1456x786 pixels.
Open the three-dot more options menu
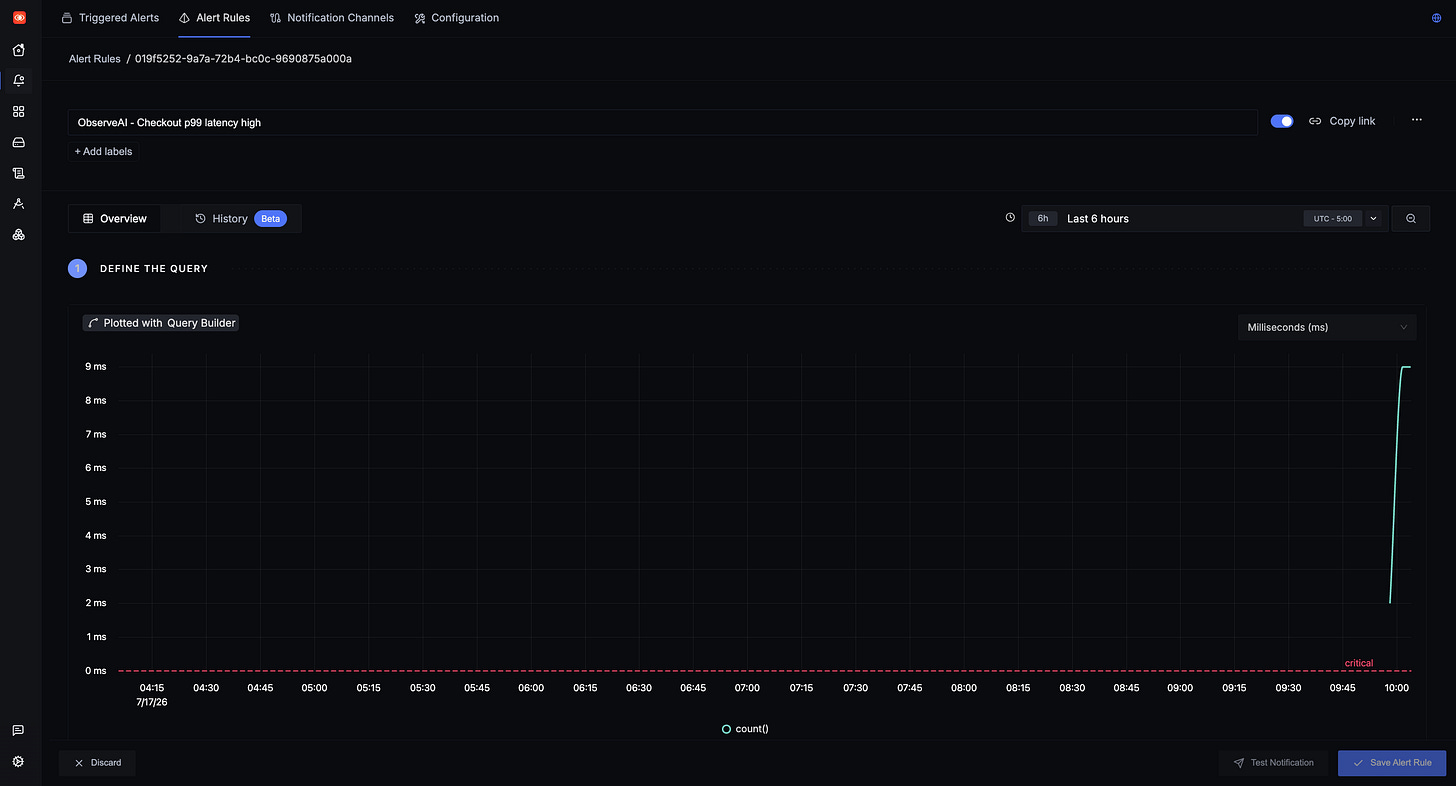[1417, 120]
